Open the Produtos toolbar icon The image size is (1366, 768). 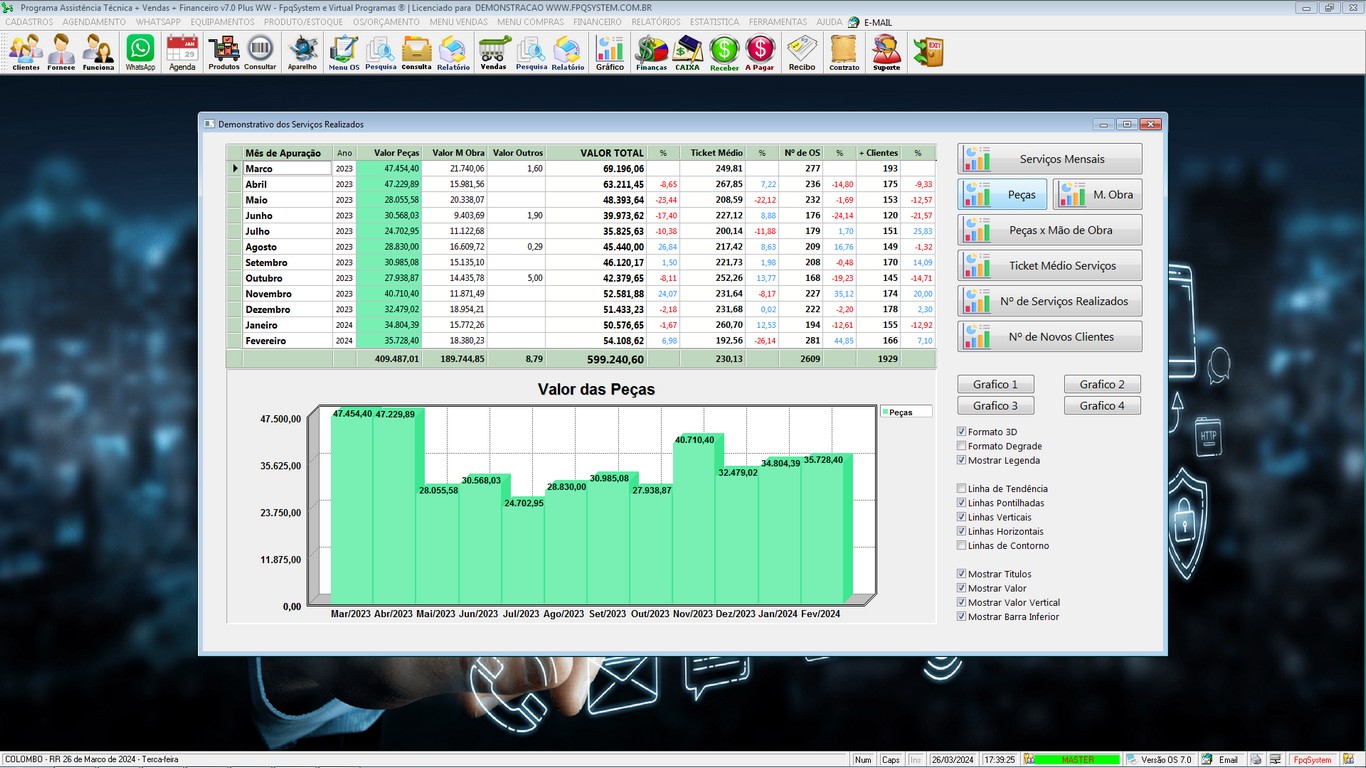coord(224,52)
